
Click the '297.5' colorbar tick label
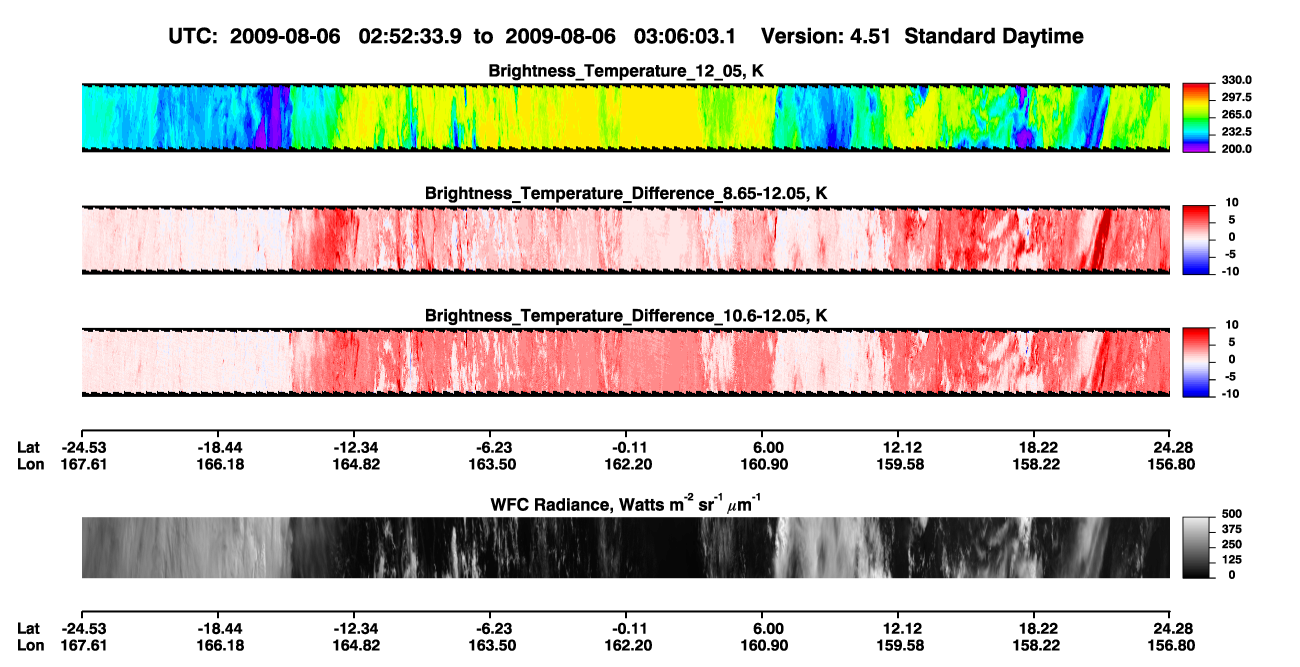[1236, 98]
